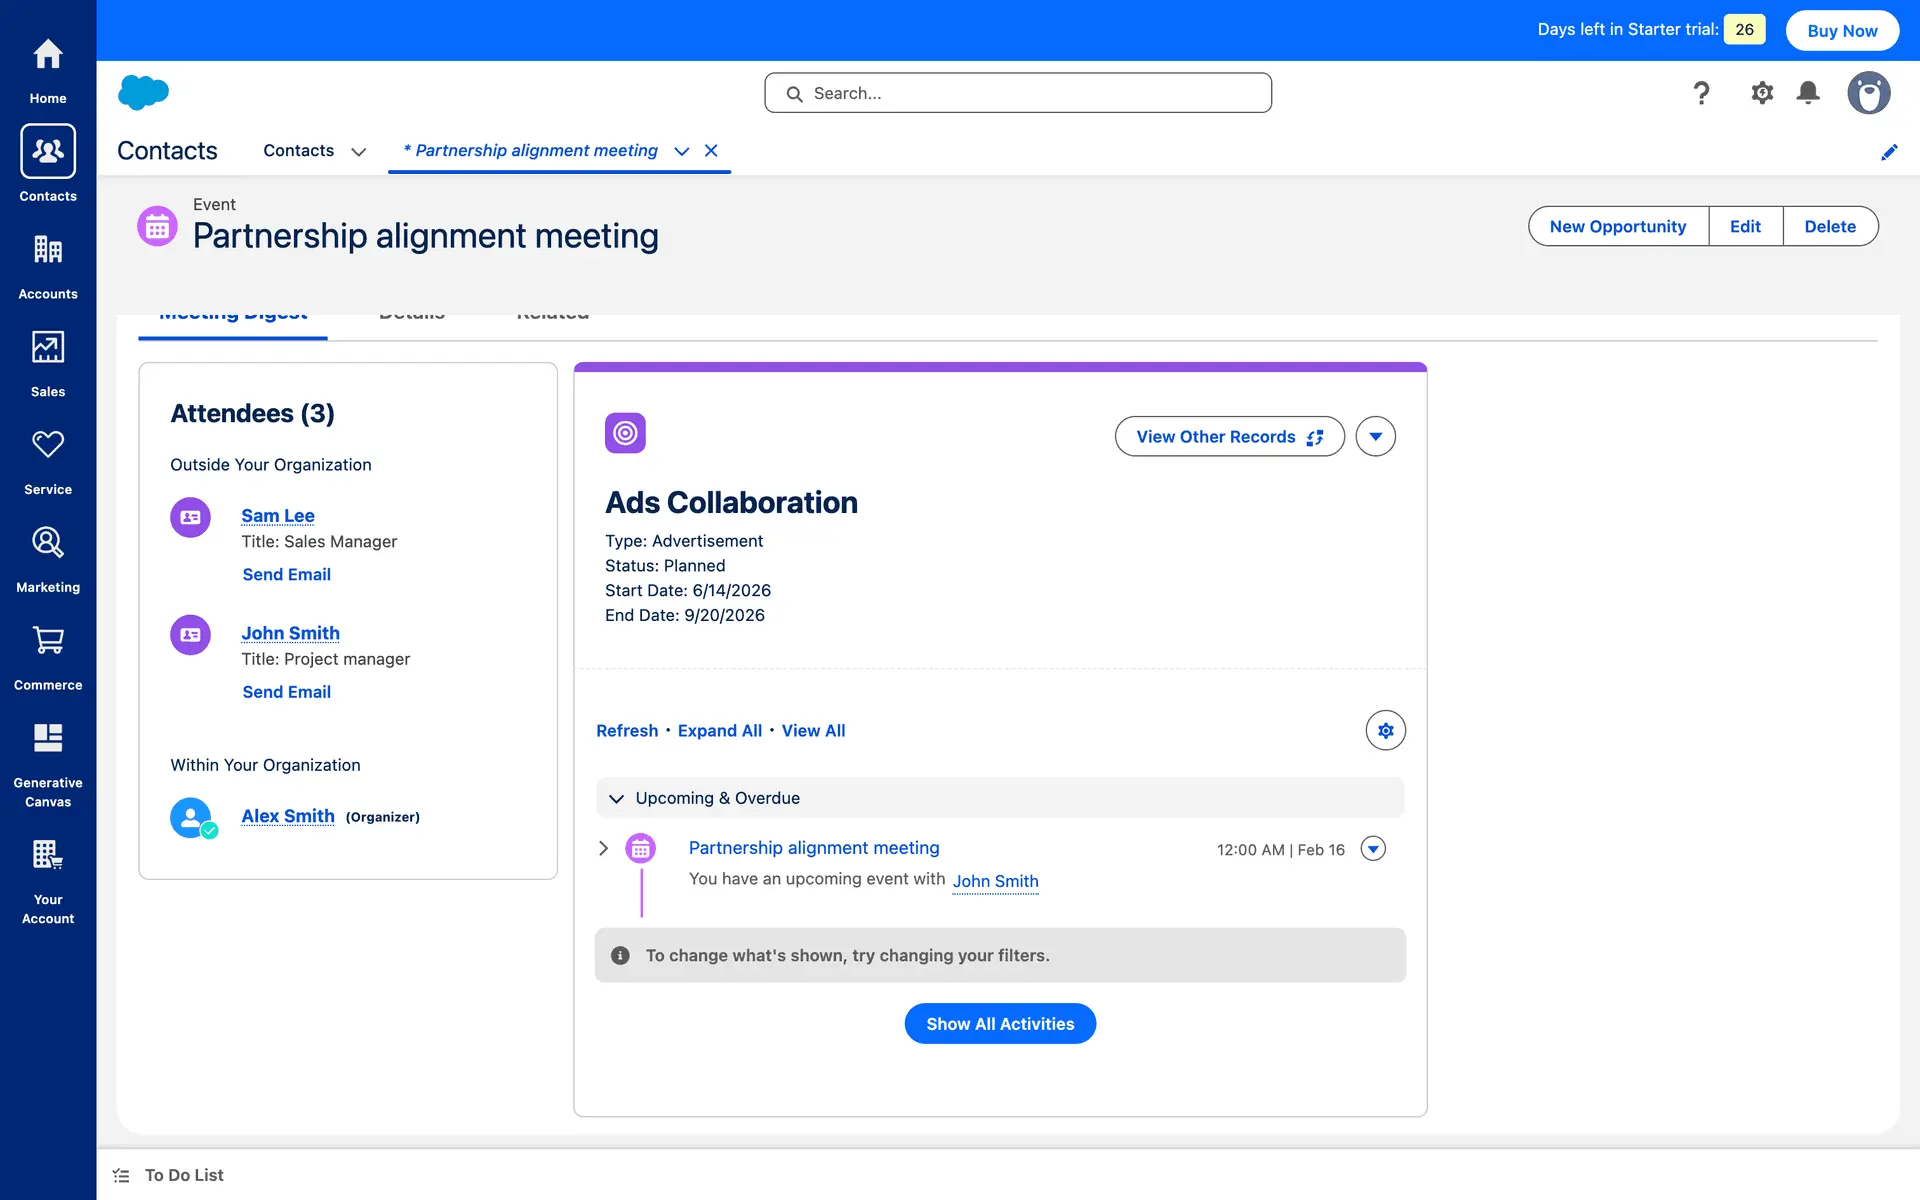
Task: Close the Partnership alignment meeting tab
Action: tap(711, 151)
